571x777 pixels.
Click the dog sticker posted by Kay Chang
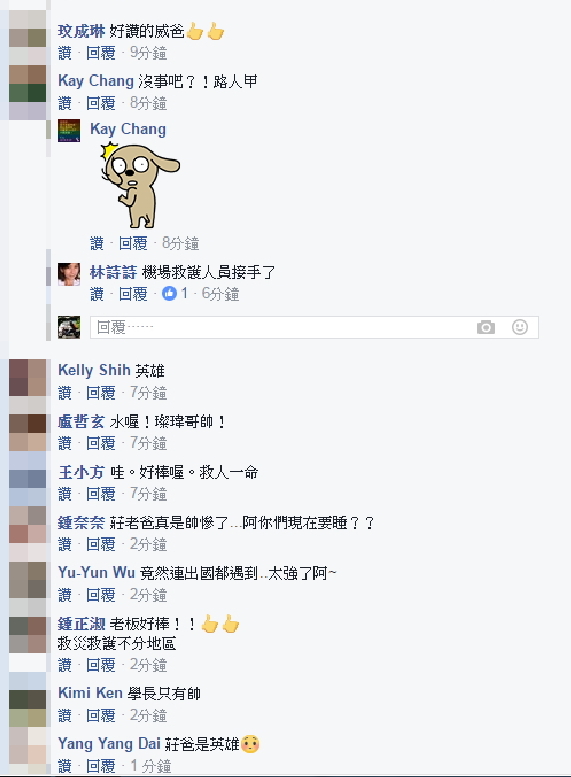[x=139, y=186]
